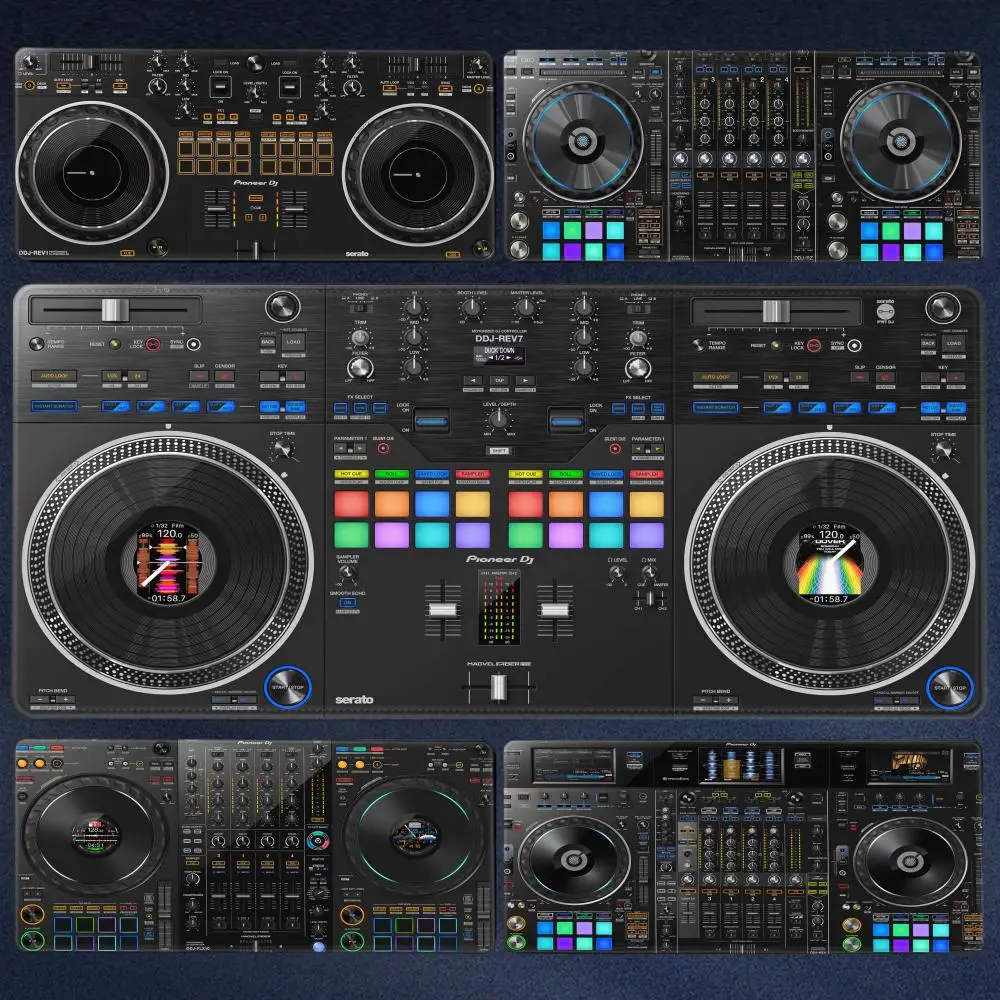Select the left deck SAVED LOOP pad mode

tap(432, 474)
